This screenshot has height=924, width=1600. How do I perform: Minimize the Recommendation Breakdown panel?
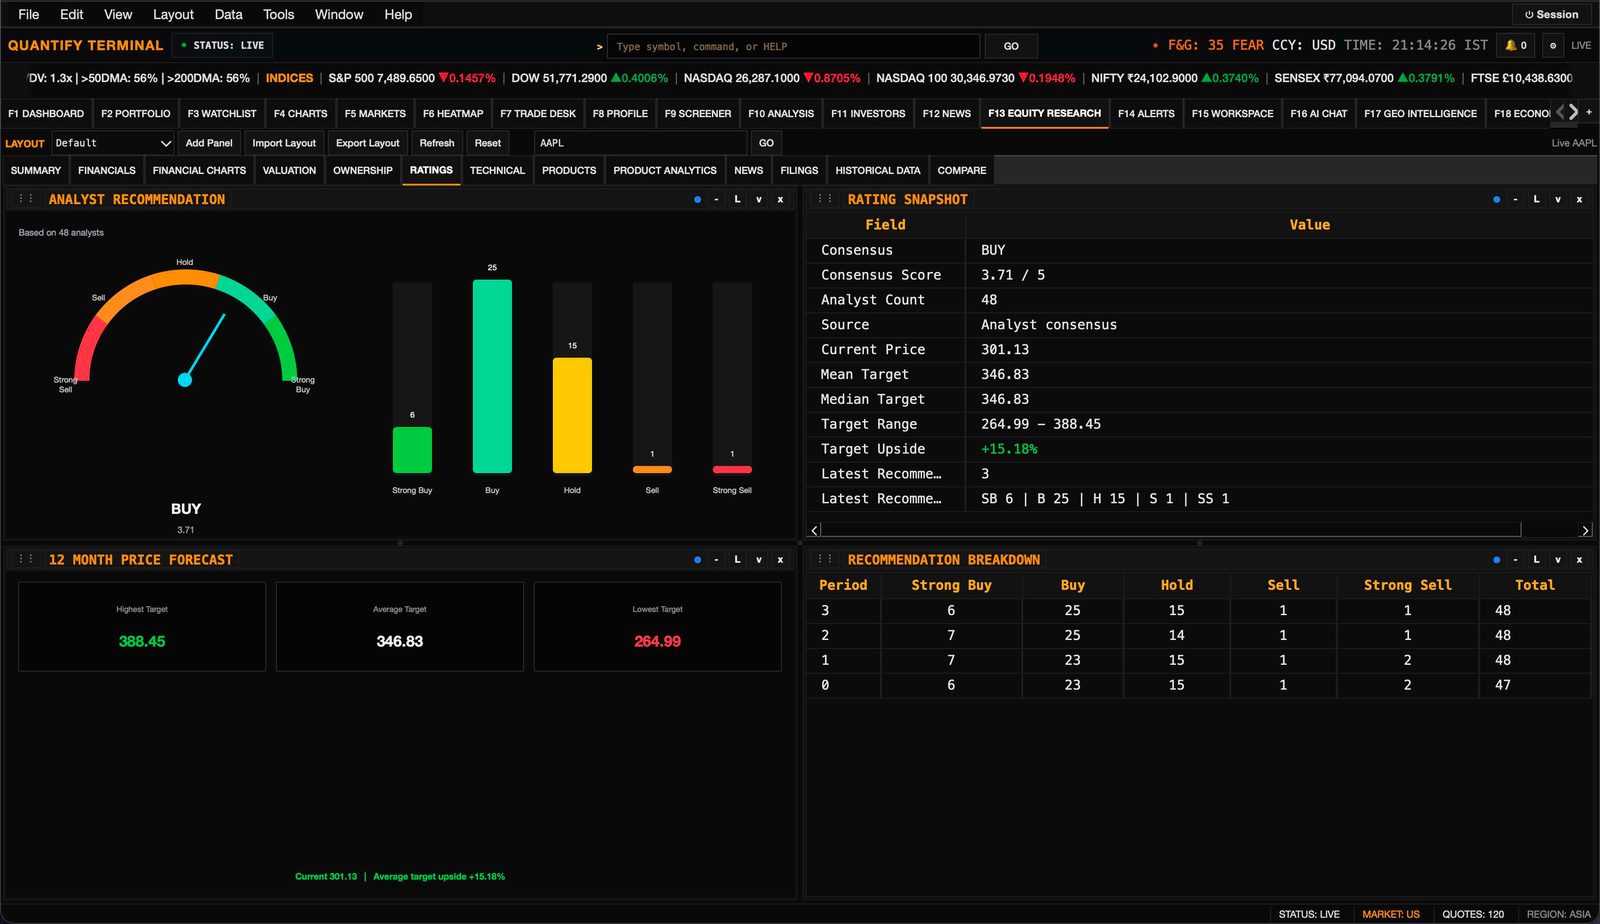point(1515,559)
